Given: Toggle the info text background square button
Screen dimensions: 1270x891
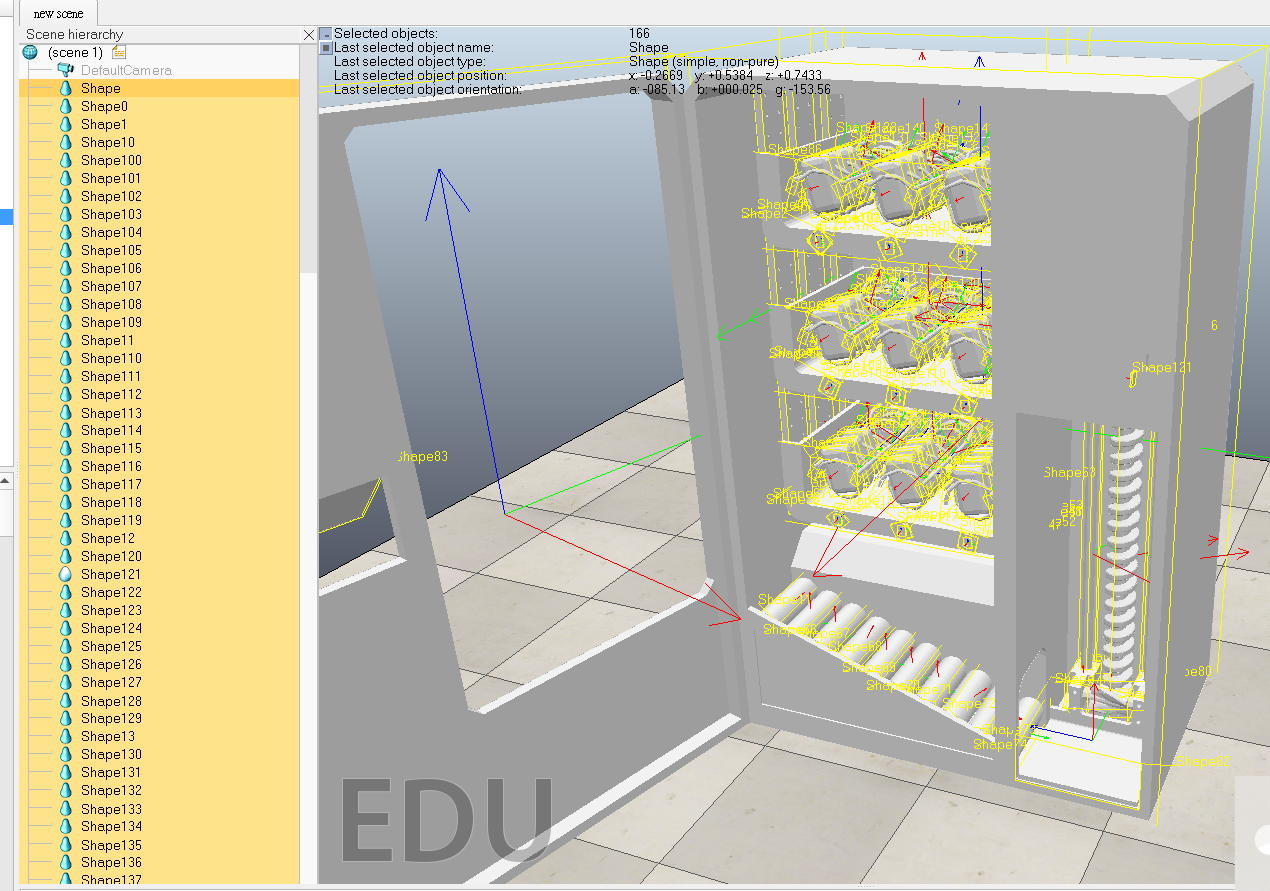Looking at the screenshot, I should 325,48.
